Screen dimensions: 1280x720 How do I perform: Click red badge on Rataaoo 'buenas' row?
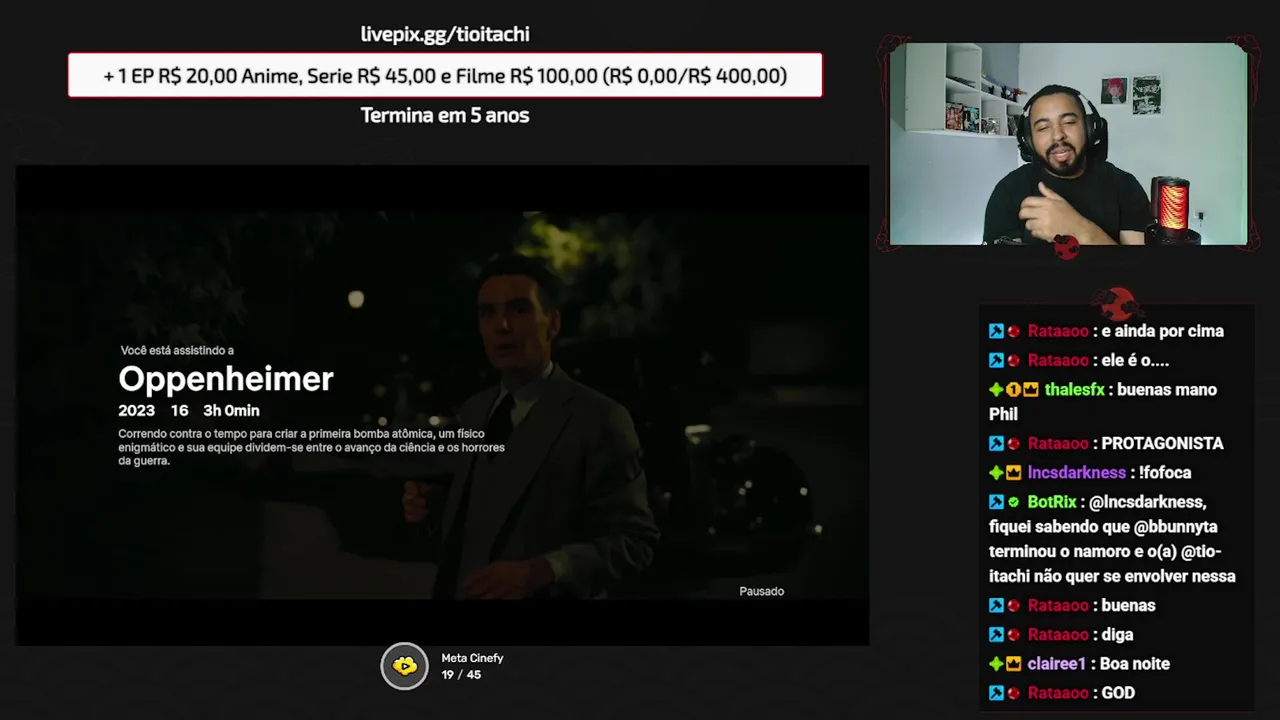pos(1013,605)
